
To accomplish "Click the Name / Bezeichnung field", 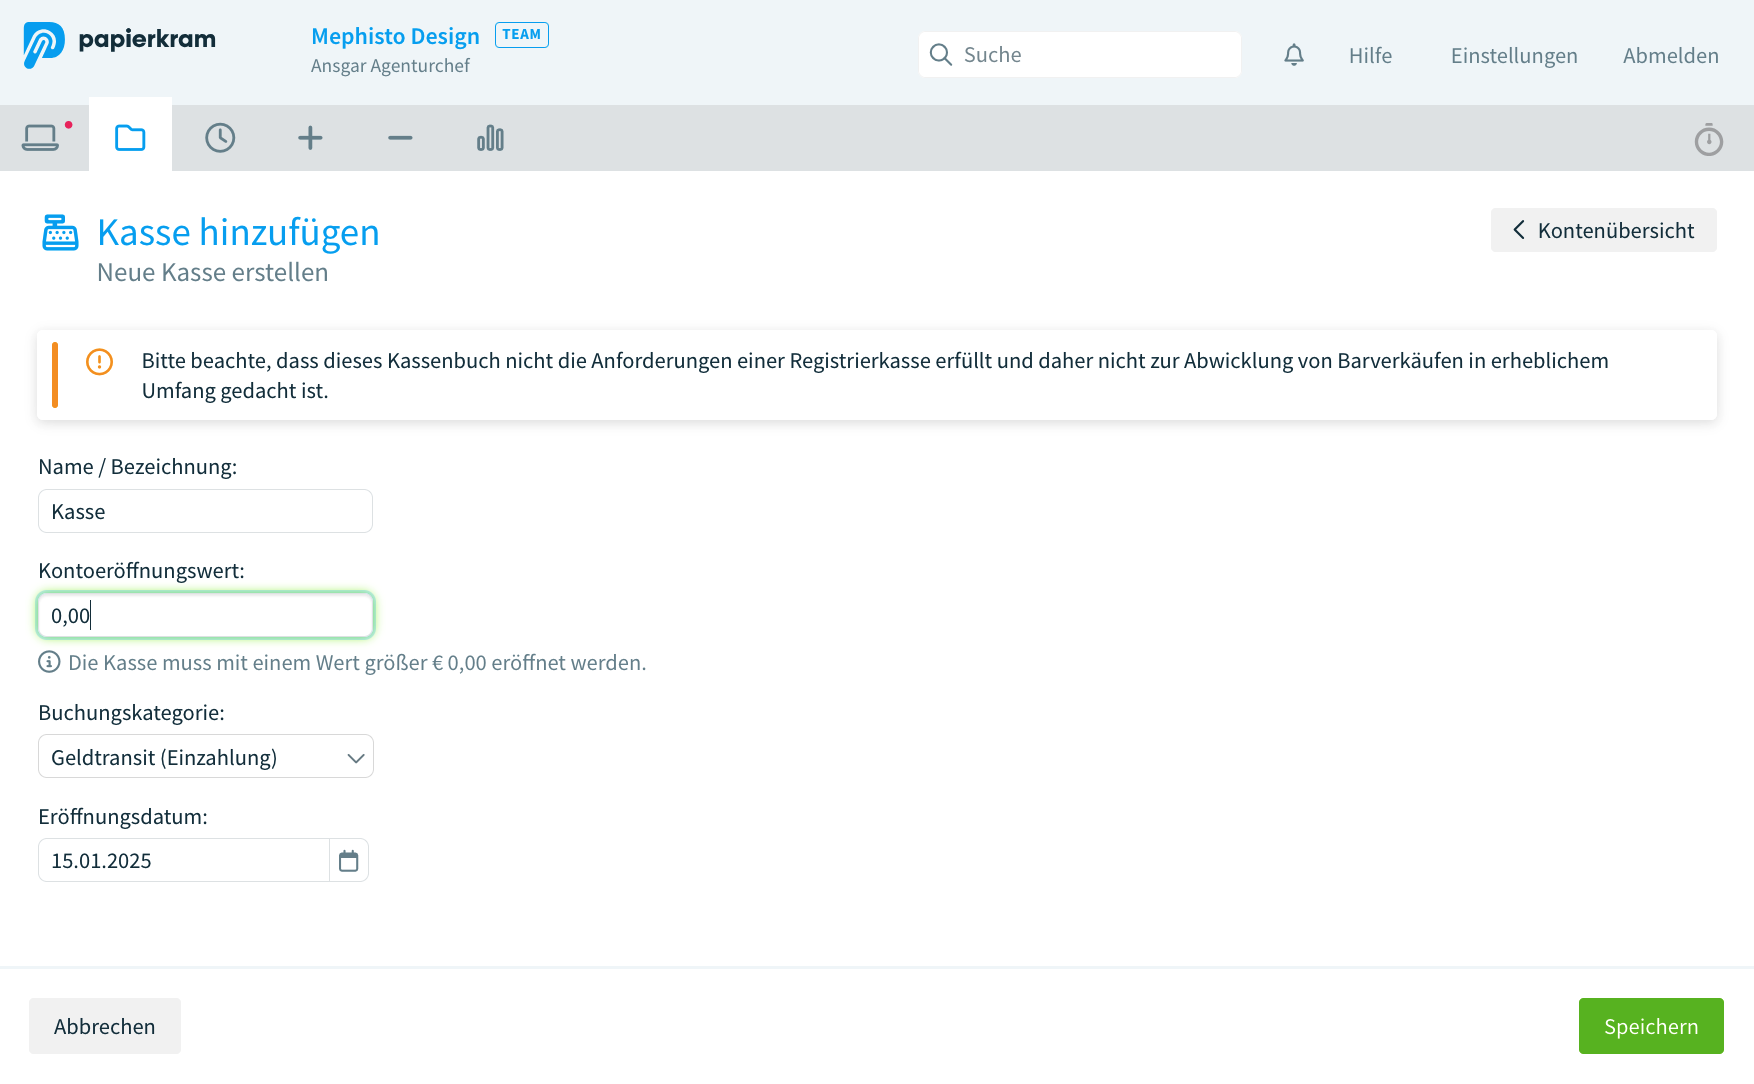I will [205, 511].
